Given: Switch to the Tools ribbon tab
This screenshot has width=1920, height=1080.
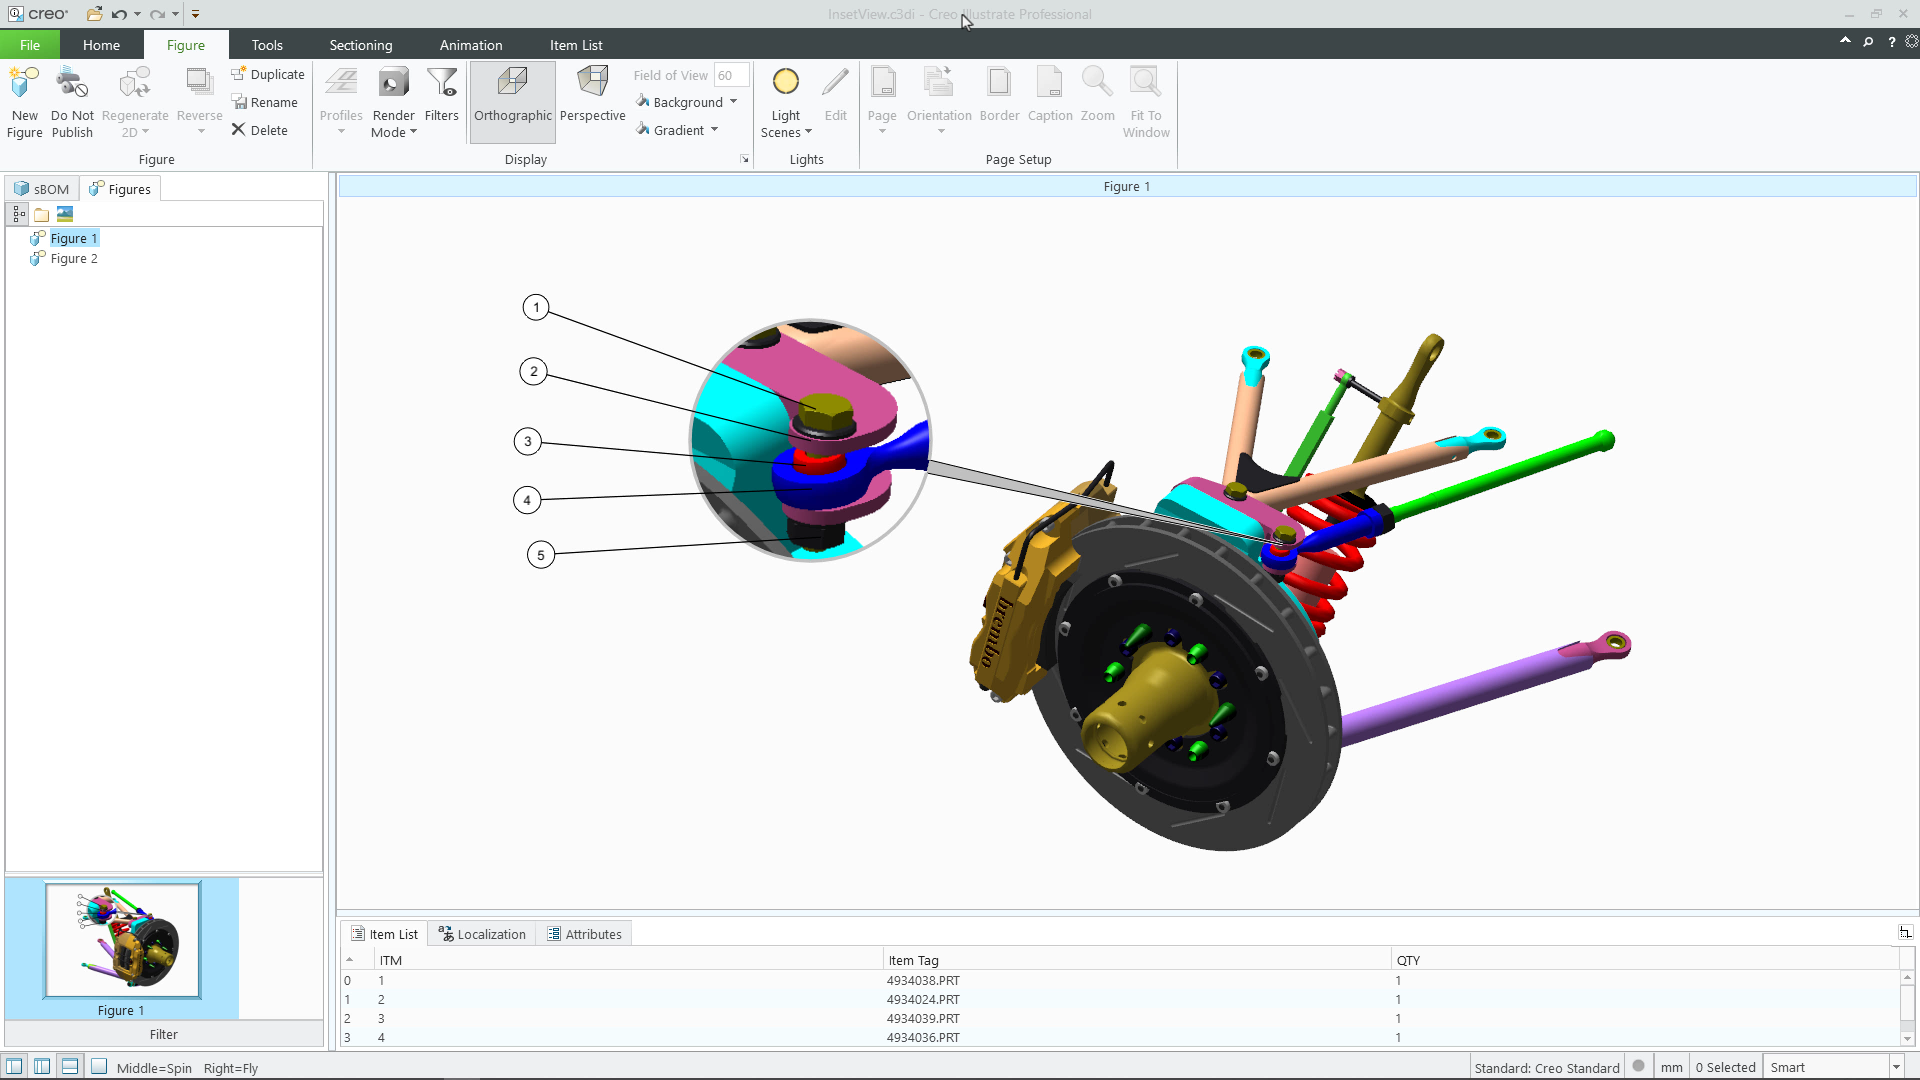Looking at the screenshot, I should coord(267,45).
